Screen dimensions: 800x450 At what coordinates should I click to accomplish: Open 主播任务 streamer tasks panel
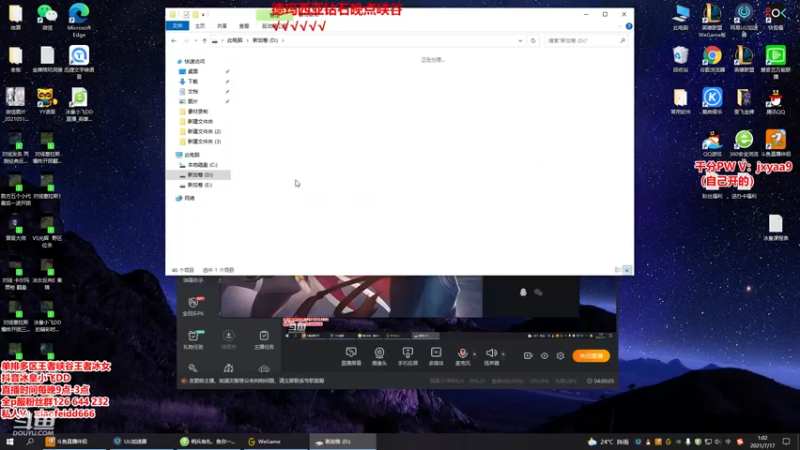[264, 339]
